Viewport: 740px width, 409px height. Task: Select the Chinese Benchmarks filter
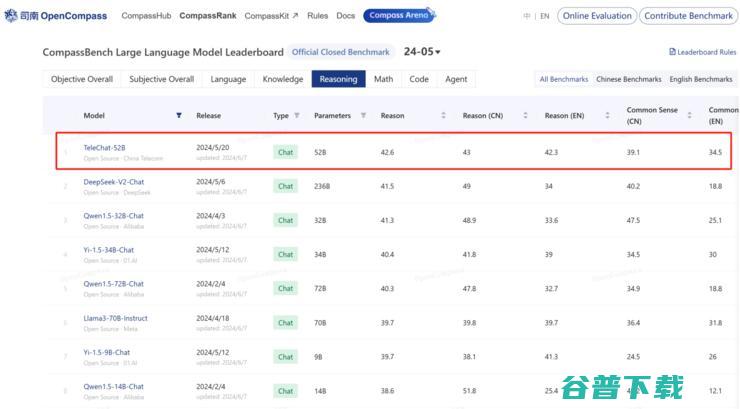coord(629,79)
